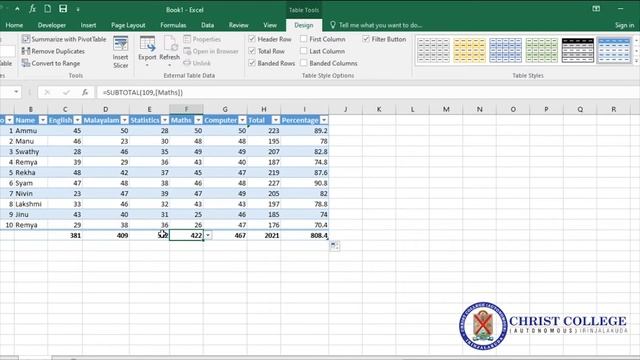The width and height of the screenshot is (640, 360).
Task: Open the Malayalam column filter dropdown
Action: 124,120
